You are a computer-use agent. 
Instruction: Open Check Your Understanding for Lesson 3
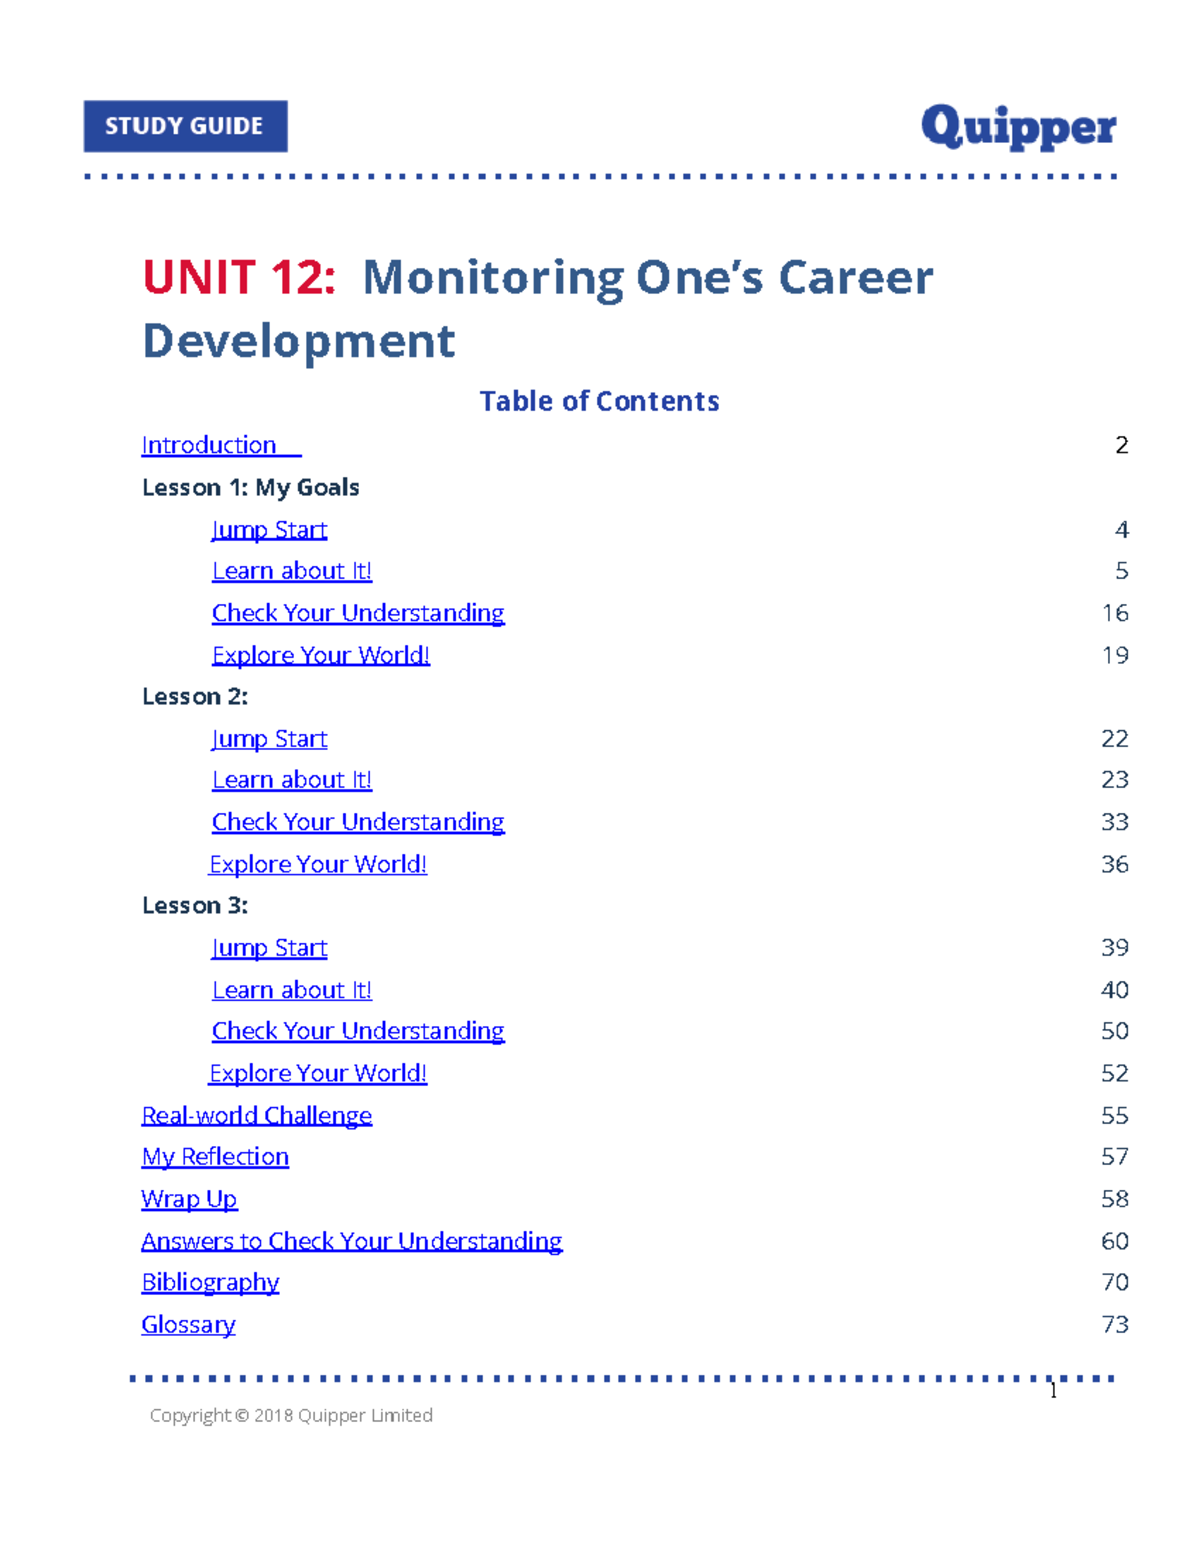pyautogui.click(x=357, y=1031)
